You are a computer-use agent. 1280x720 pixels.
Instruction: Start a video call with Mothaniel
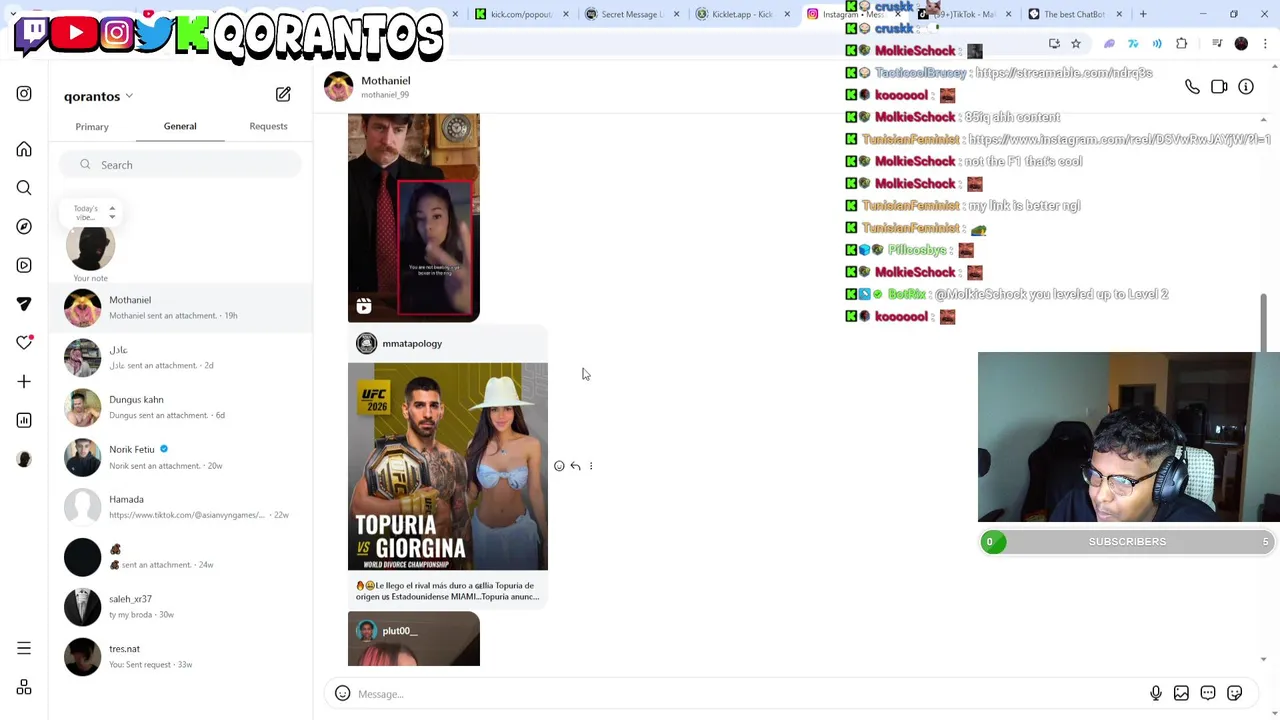[x=1219, y=87]
